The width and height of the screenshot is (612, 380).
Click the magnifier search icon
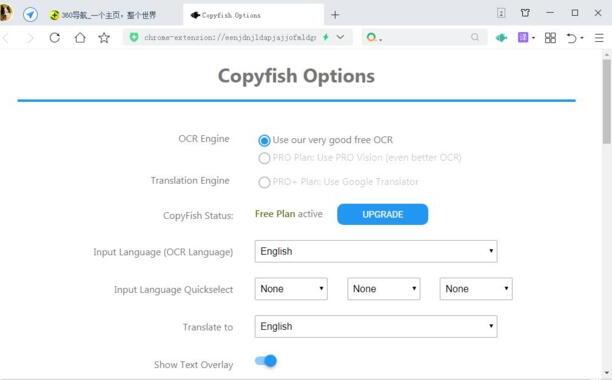click(475, 37)
